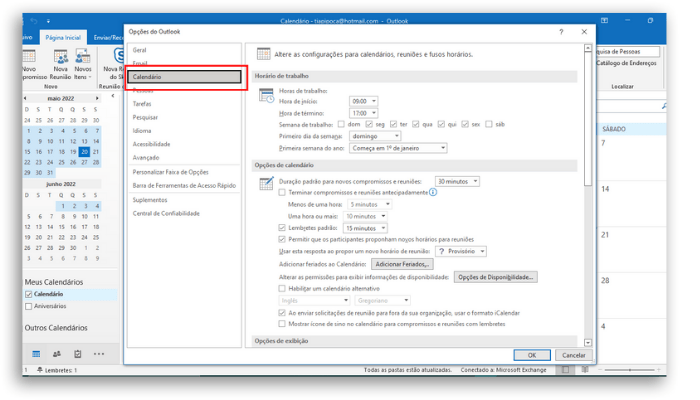Open the Provisório response dropdown

(x=461, y=251)
